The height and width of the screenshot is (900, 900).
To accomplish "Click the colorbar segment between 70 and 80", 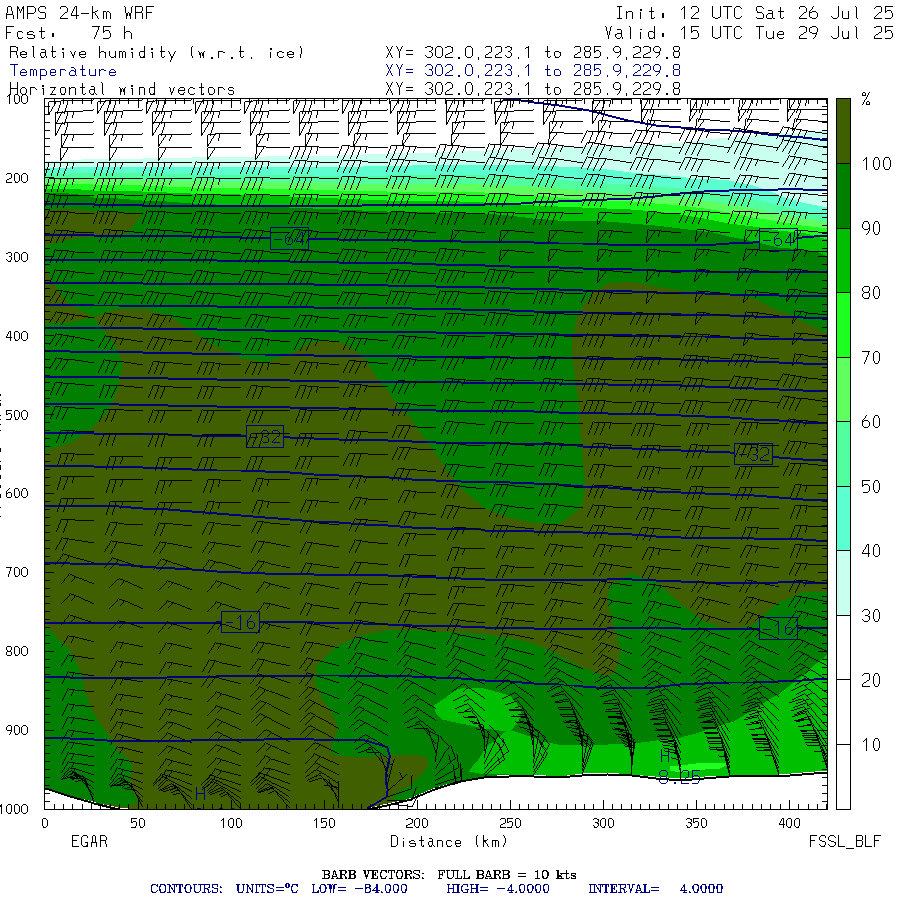I will 843,325.
